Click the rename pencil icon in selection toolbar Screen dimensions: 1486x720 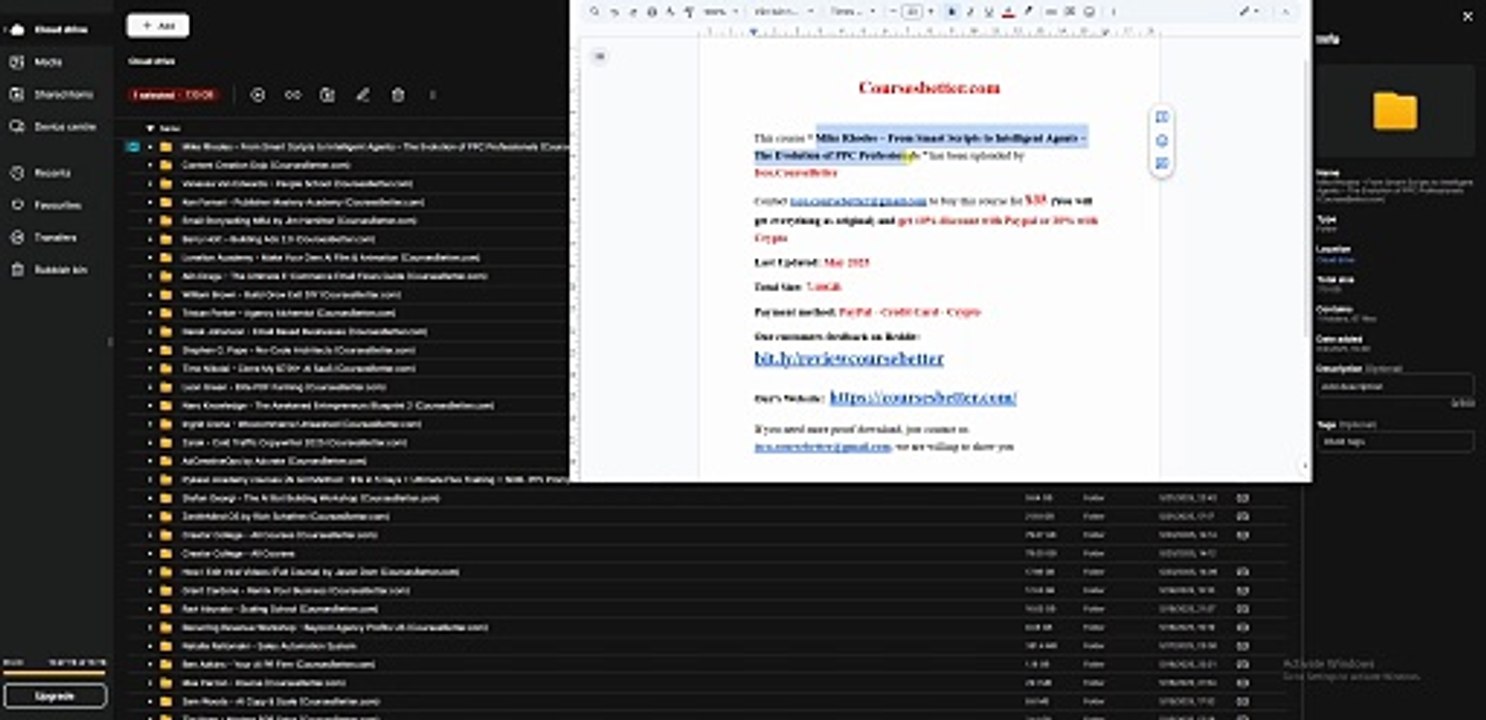(363, 95)
